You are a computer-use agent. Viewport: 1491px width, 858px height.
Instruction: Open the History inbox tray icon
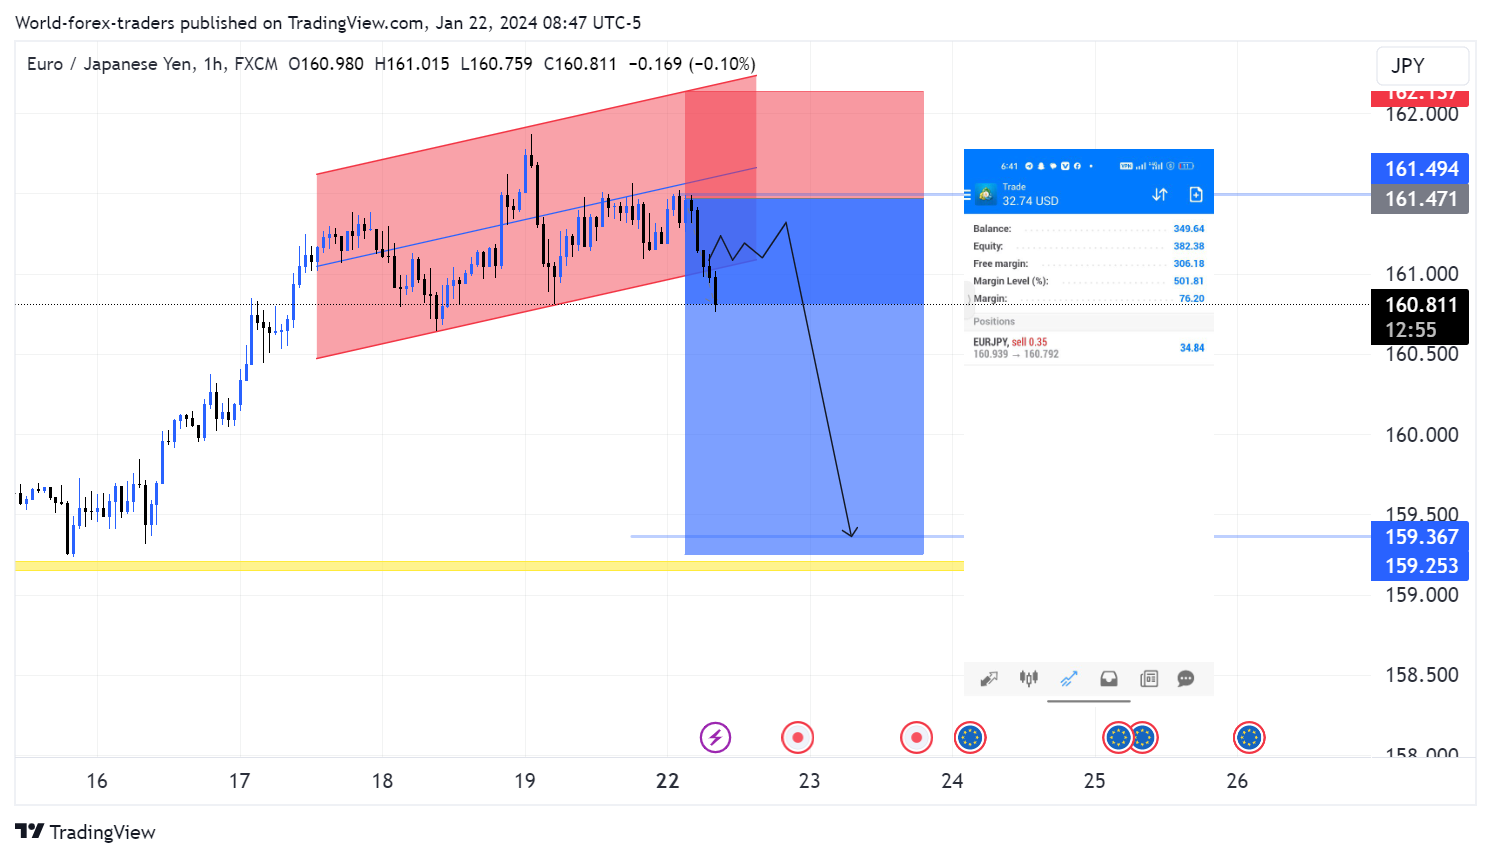1109,679
